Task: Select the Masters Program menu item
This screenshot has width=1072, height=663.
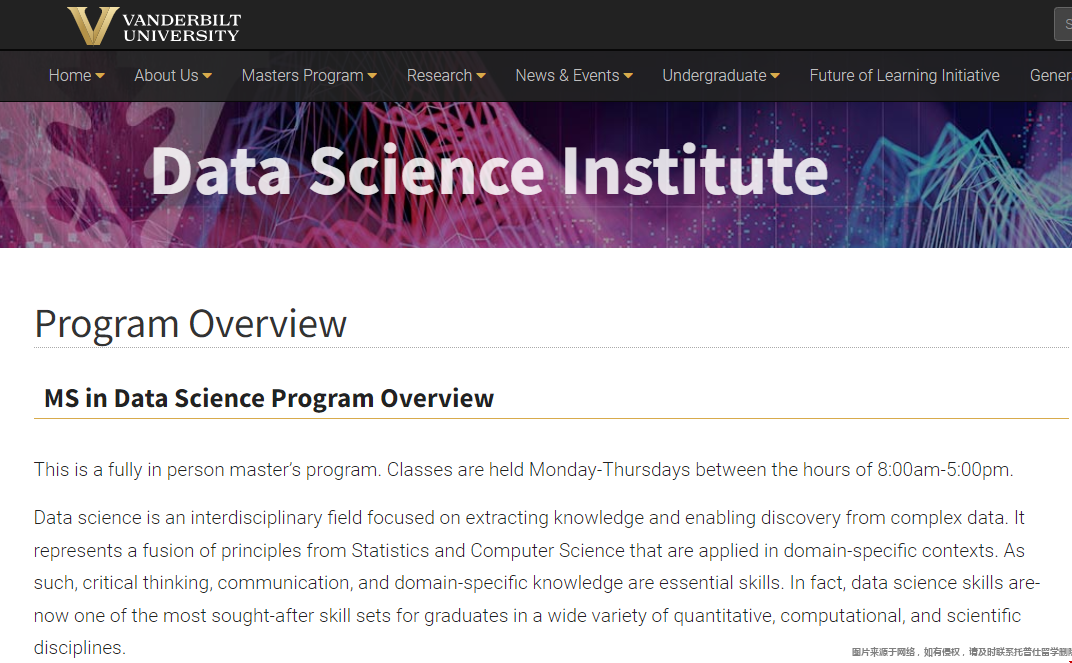Action: tap(302, 75)
